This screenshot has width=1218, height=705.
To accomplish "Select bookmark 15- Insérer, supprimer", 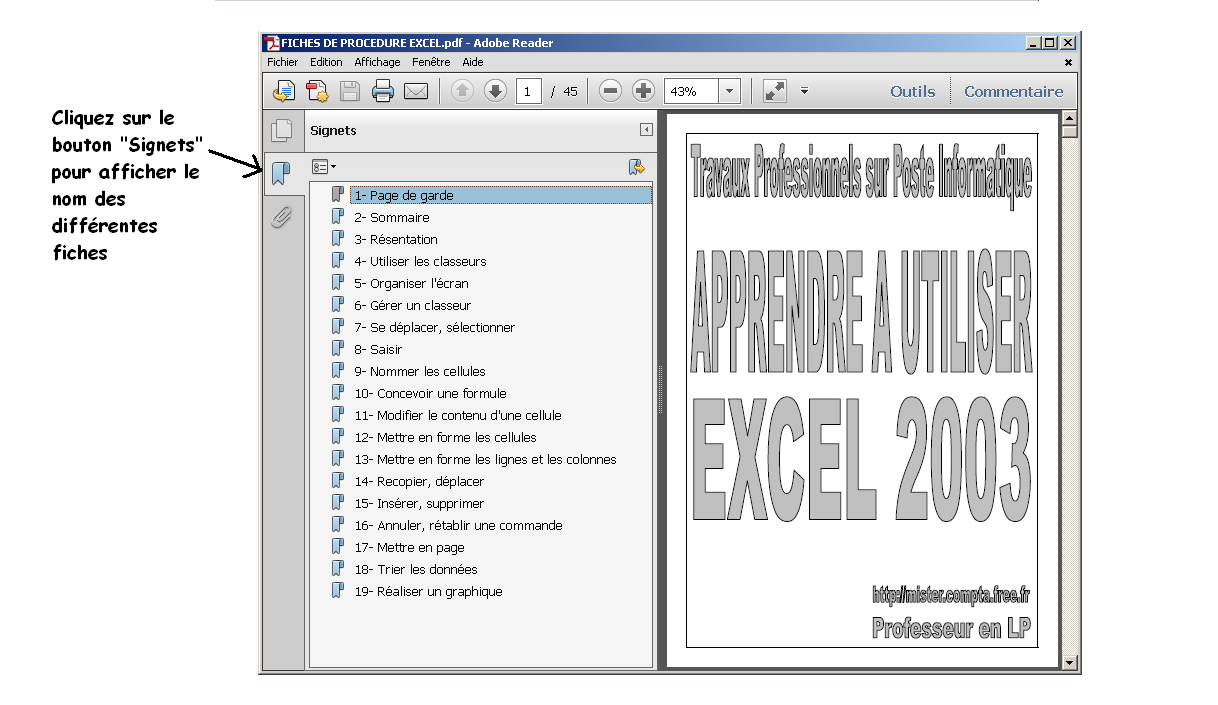I will (x=419, y=503).
